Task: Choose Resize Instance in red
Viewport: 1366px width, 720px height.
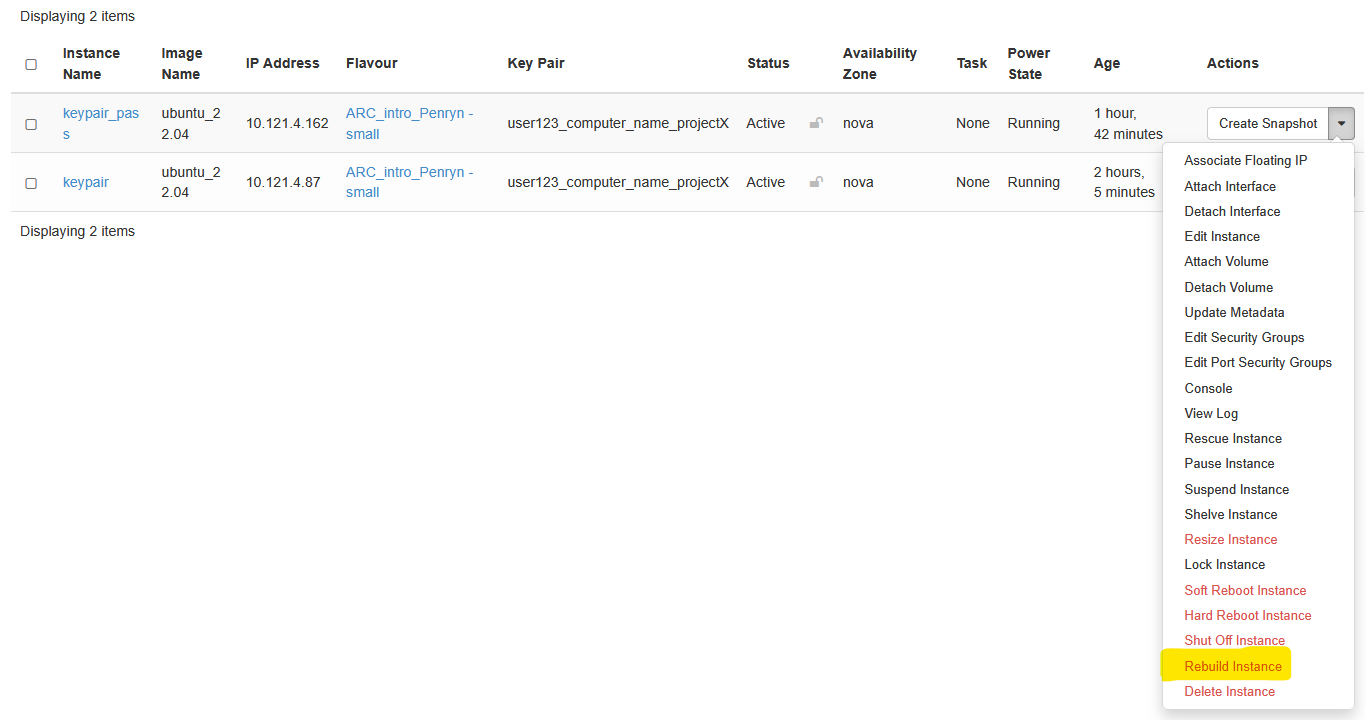Action: coord(1231,539)
